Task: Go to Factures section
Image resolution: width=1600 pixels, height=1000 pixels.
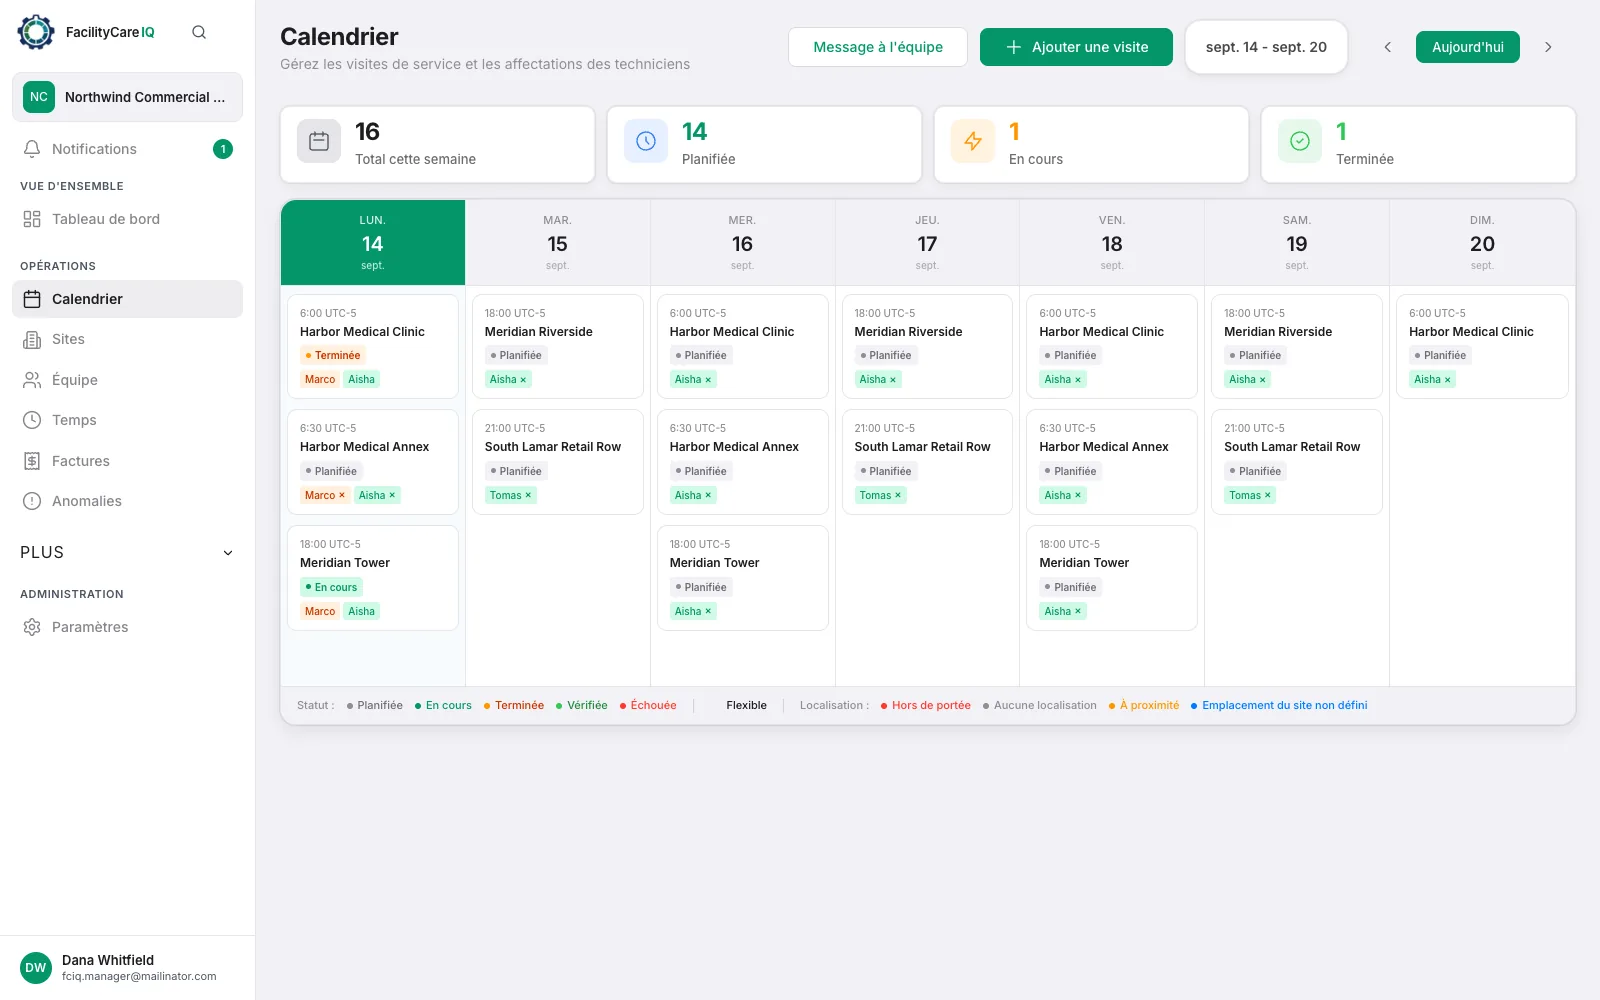Action: click(127, 461)
